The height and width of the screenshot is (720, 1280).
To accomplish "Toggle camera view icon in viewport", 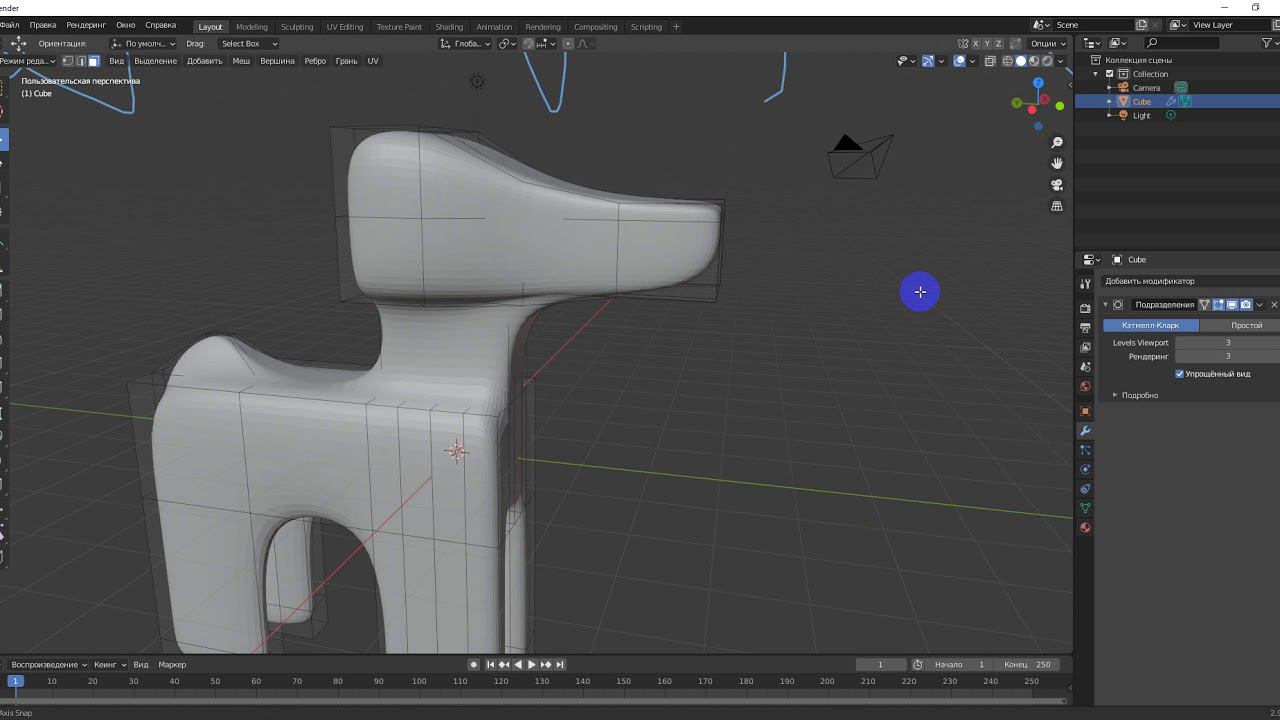I will tap(1057, 185).
